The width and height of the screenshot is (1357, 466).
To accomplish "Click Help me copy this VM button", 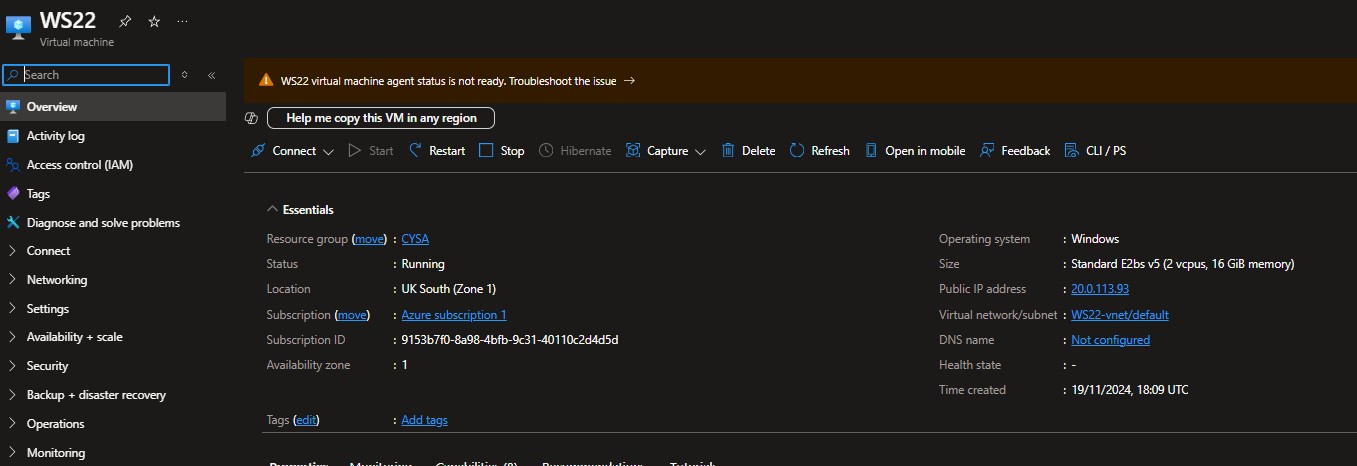I will pyautogui.click(x=381, y=118).
